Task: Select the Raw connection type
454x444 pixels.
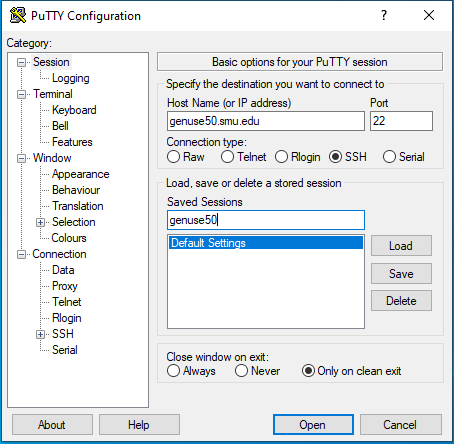Action: coord(173,157)
